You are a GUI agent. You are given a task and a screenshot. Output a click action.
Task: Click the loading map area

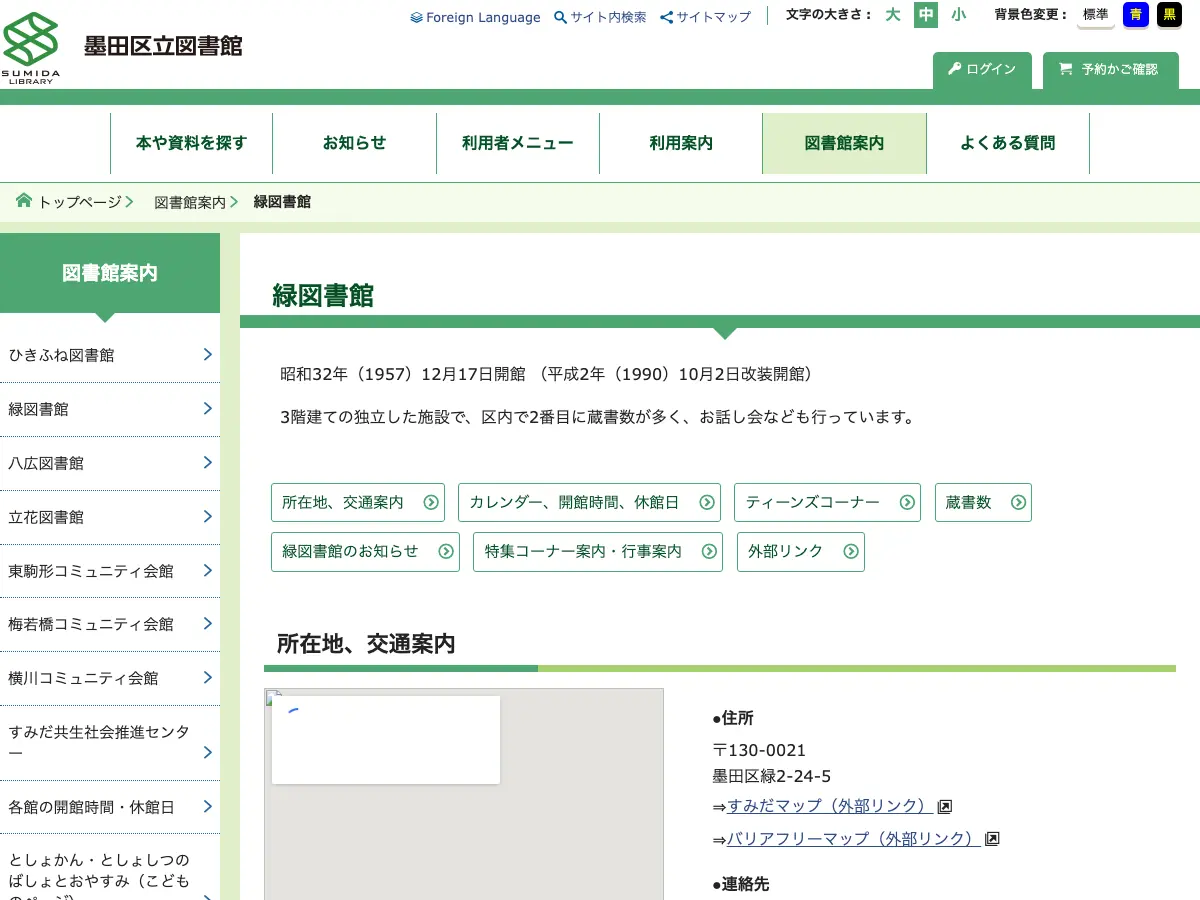(x=464, y=794)
